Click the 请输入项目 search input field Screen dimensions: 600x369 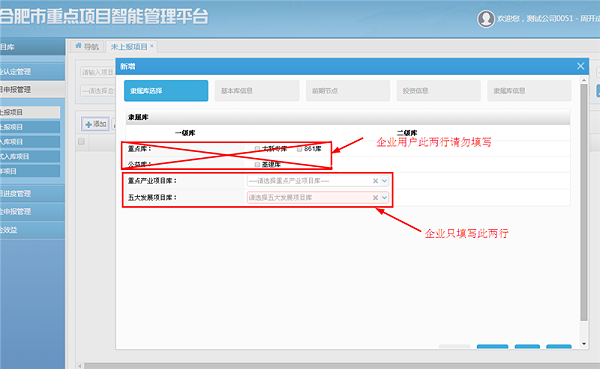98,72
